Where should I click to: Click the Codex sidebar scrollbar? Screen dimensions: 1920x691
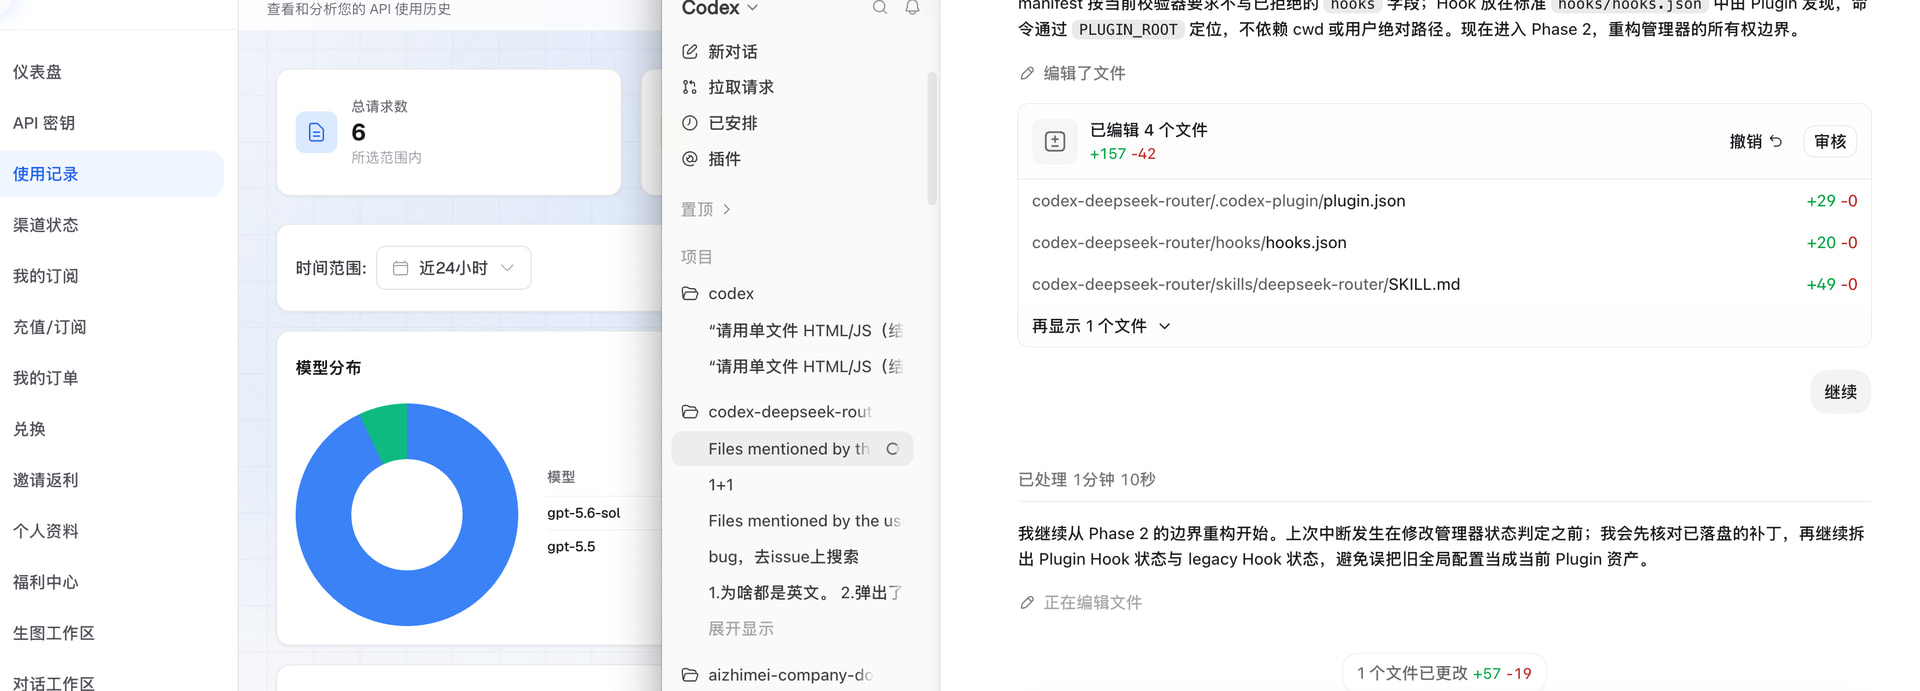[932, 138]
